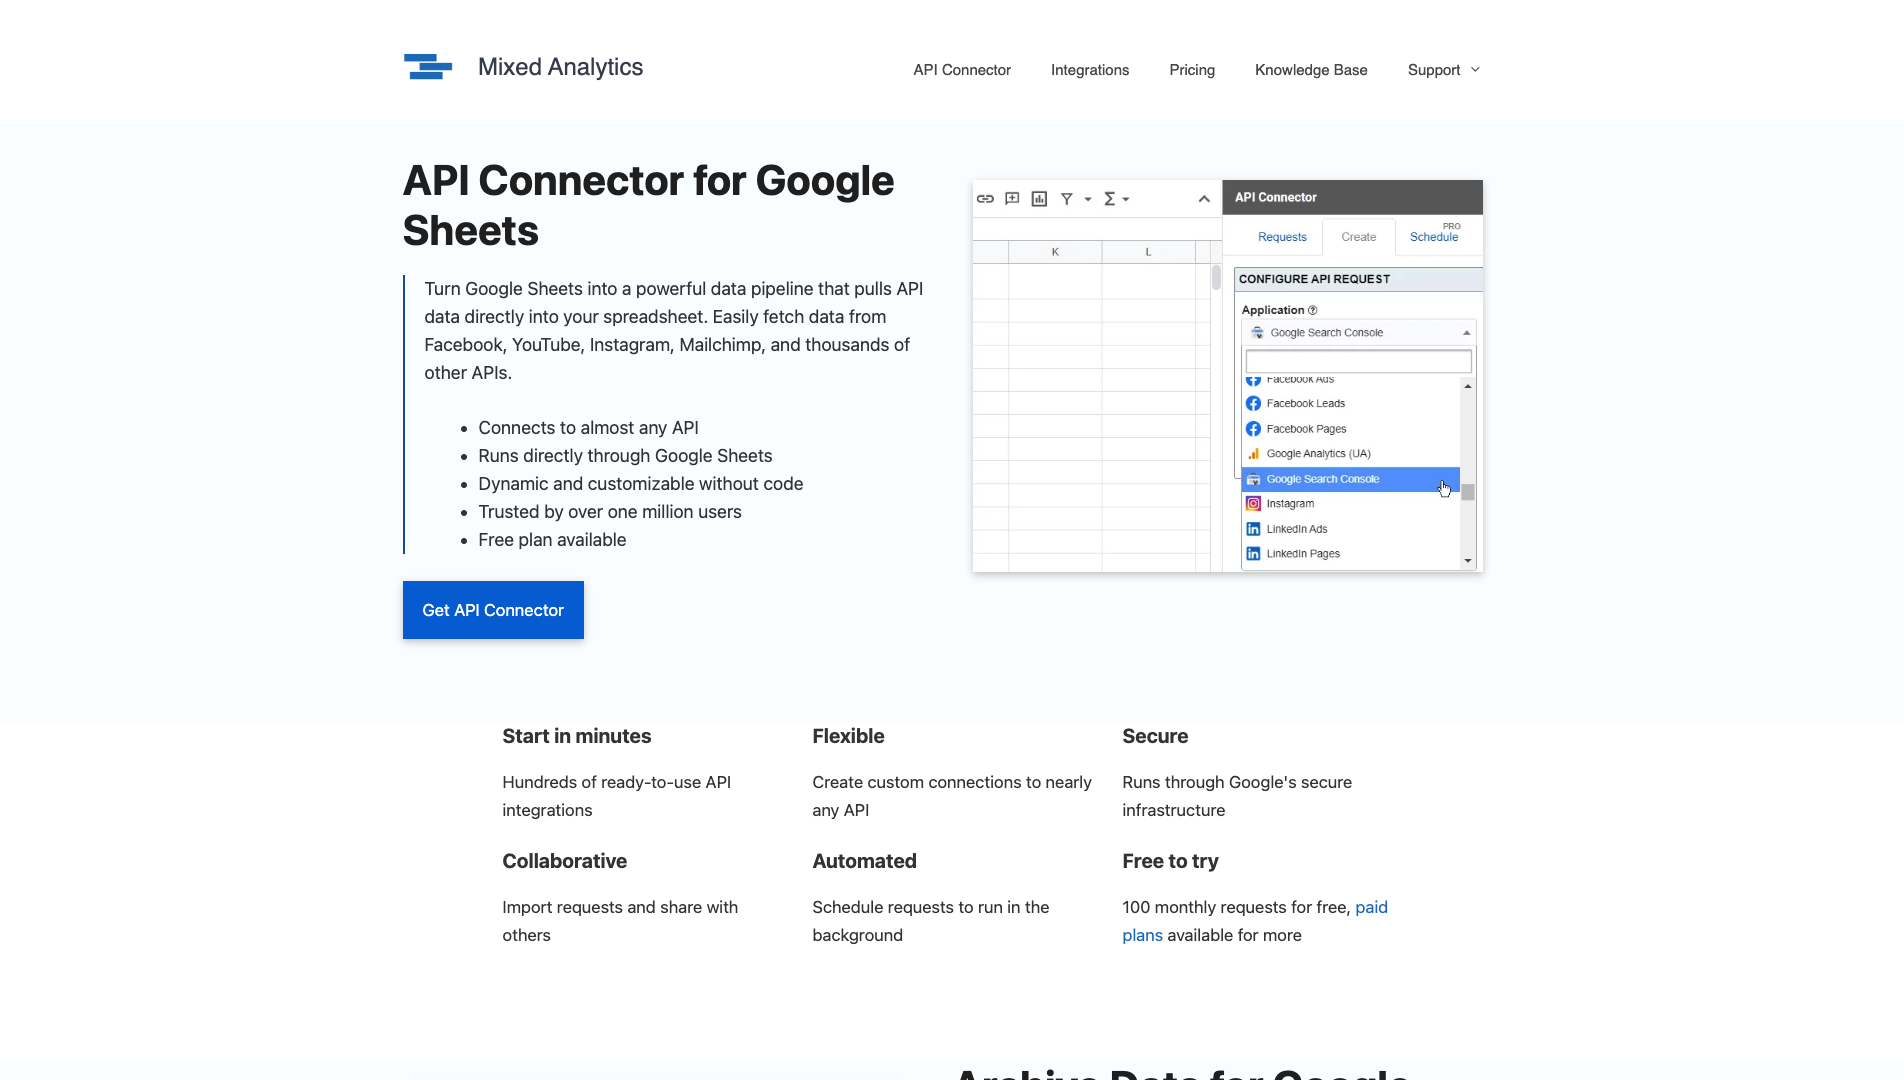Click the Application help question mark icon
The height and width of the screenshot is (1080, 1904).
coord(1313,310)
